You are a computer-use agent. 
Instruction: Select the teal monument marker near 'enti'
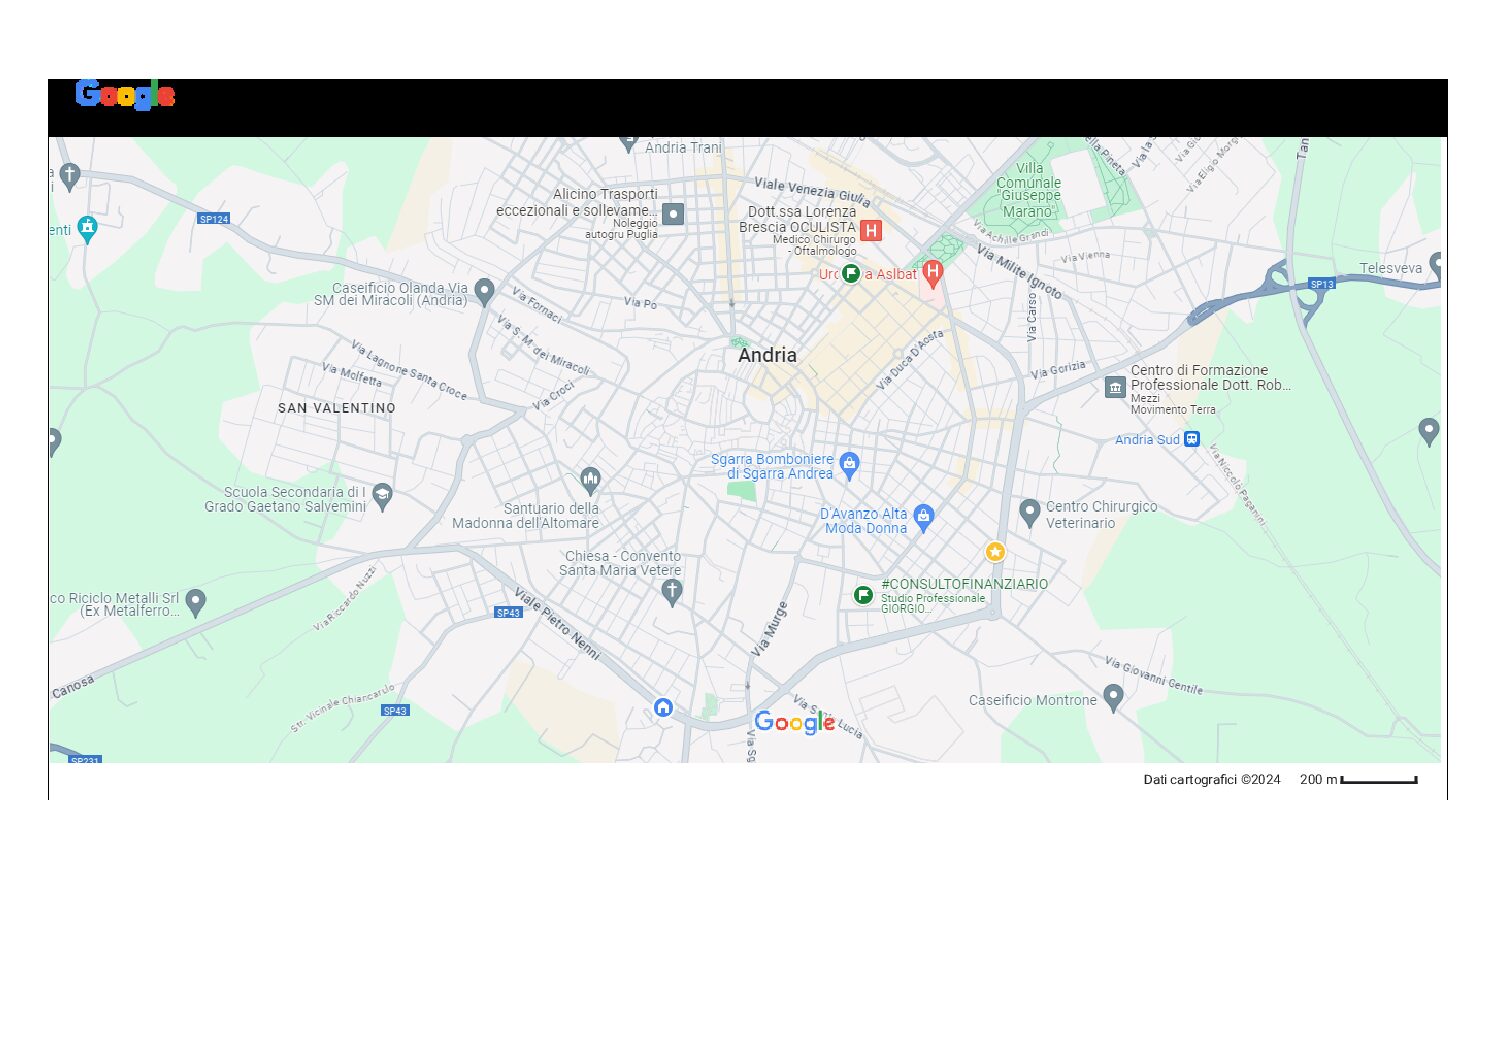click(x=88, y=229)
